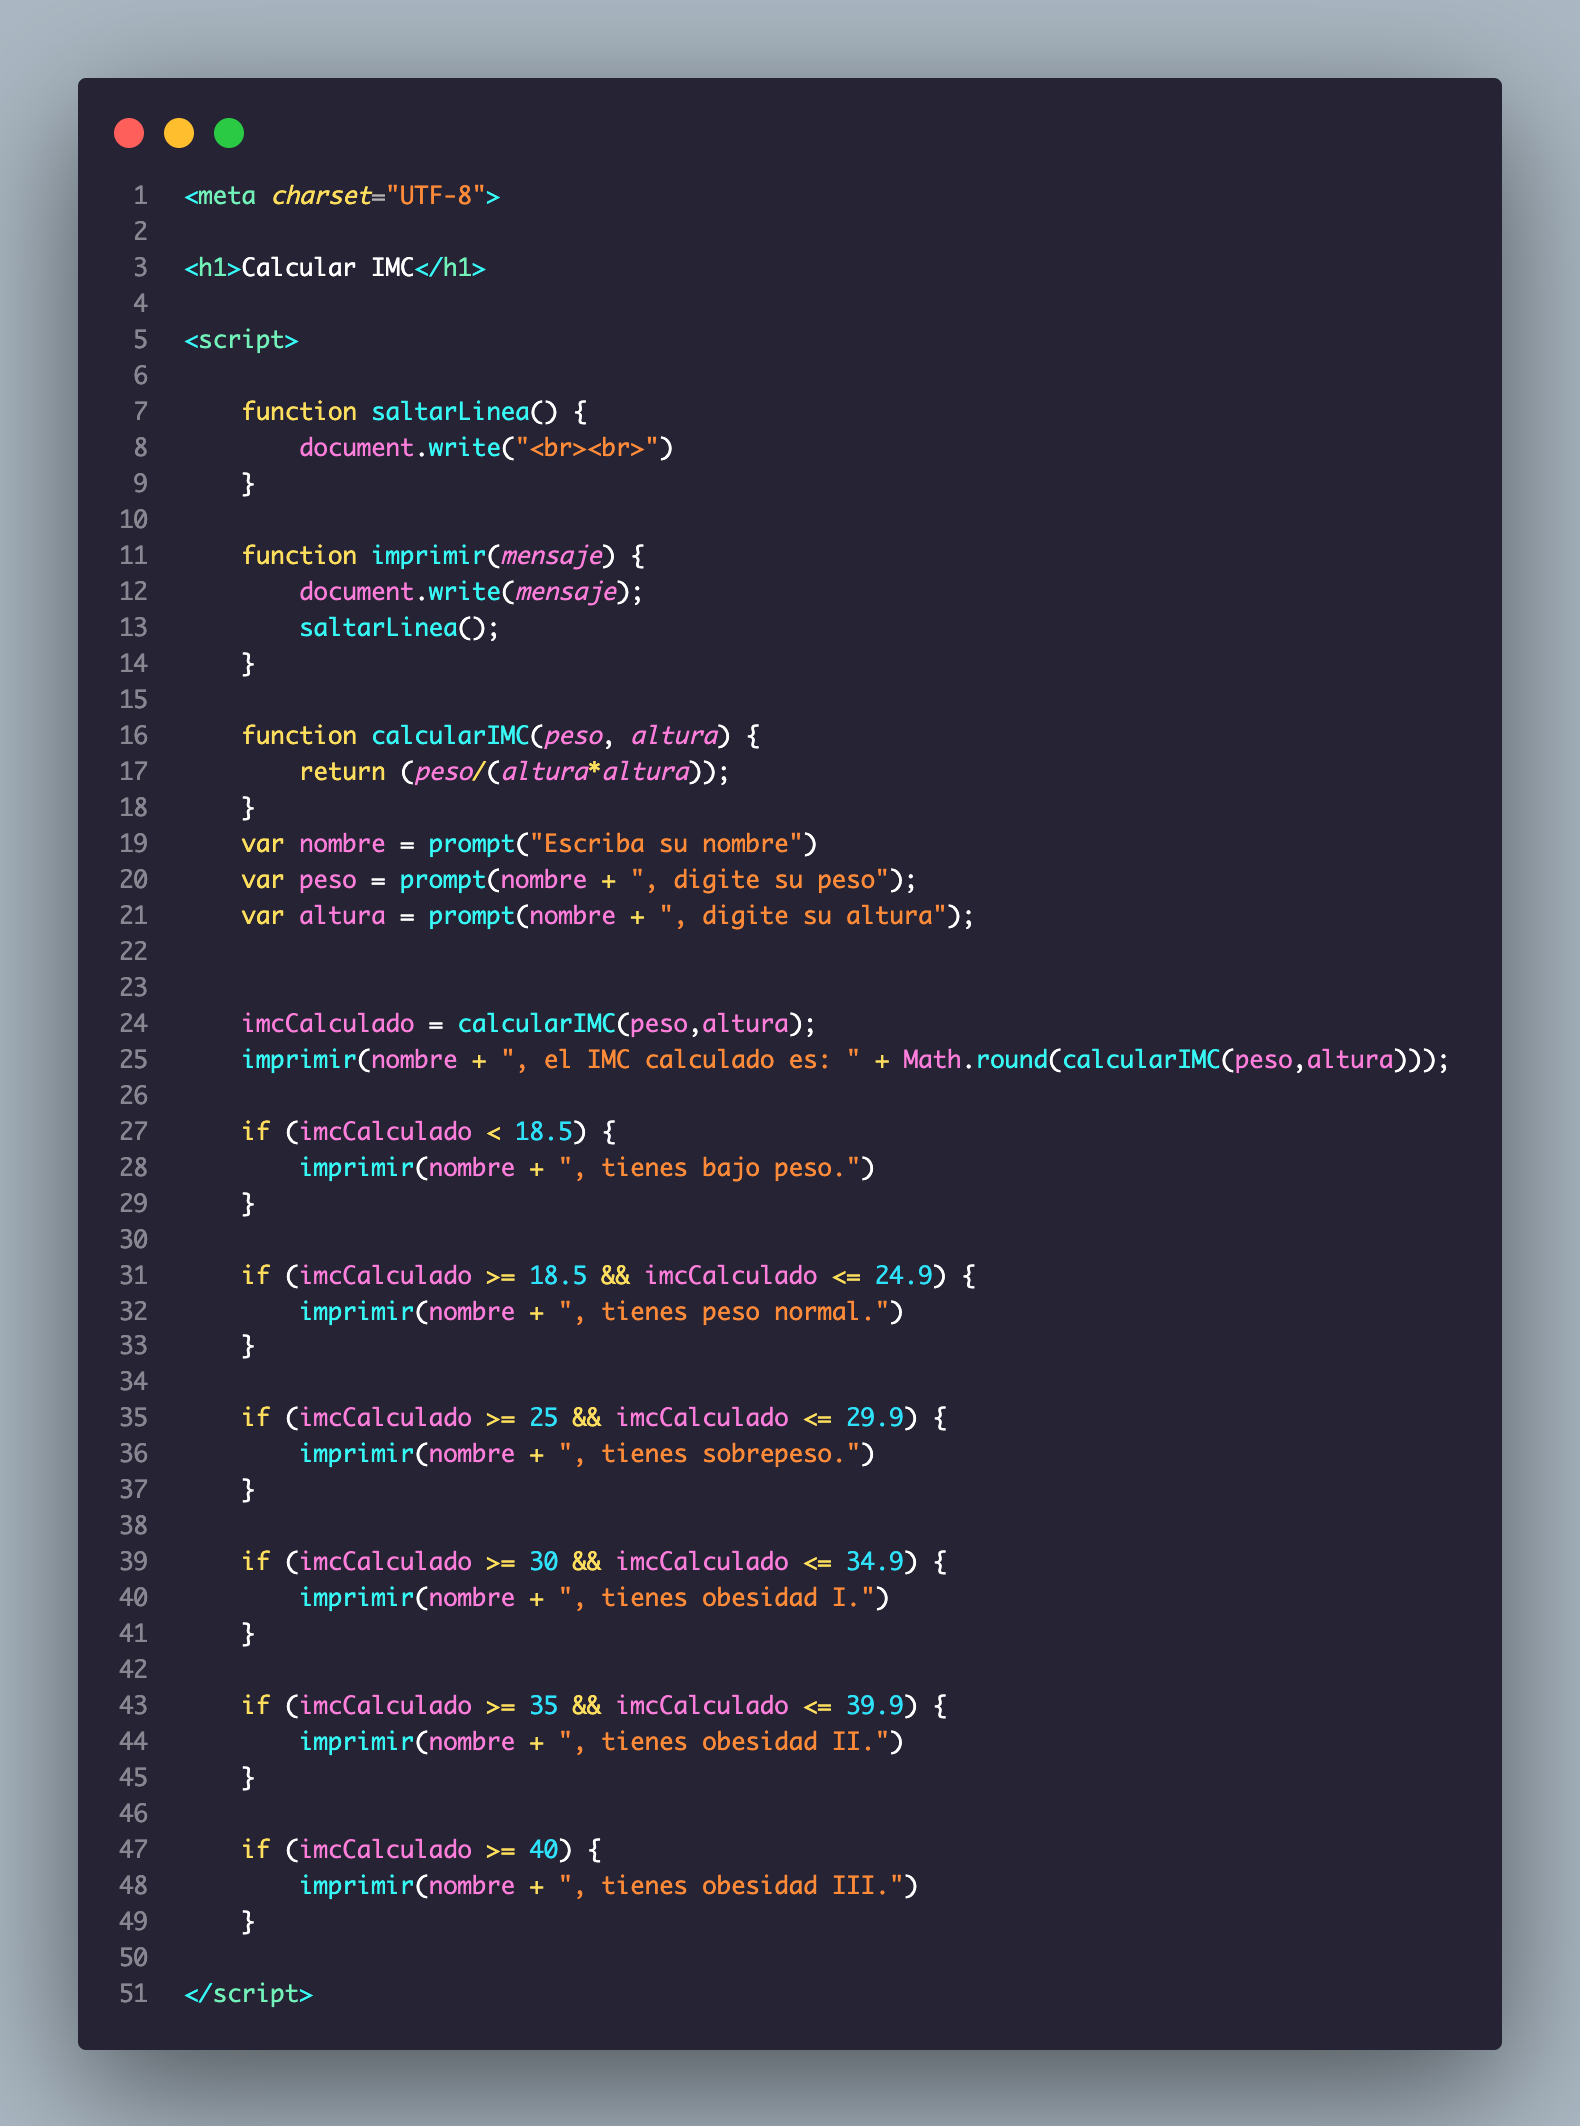Click the 'tienes sobrepeso.' string
The image size is (1580, 2126).
click(709, 1454)
